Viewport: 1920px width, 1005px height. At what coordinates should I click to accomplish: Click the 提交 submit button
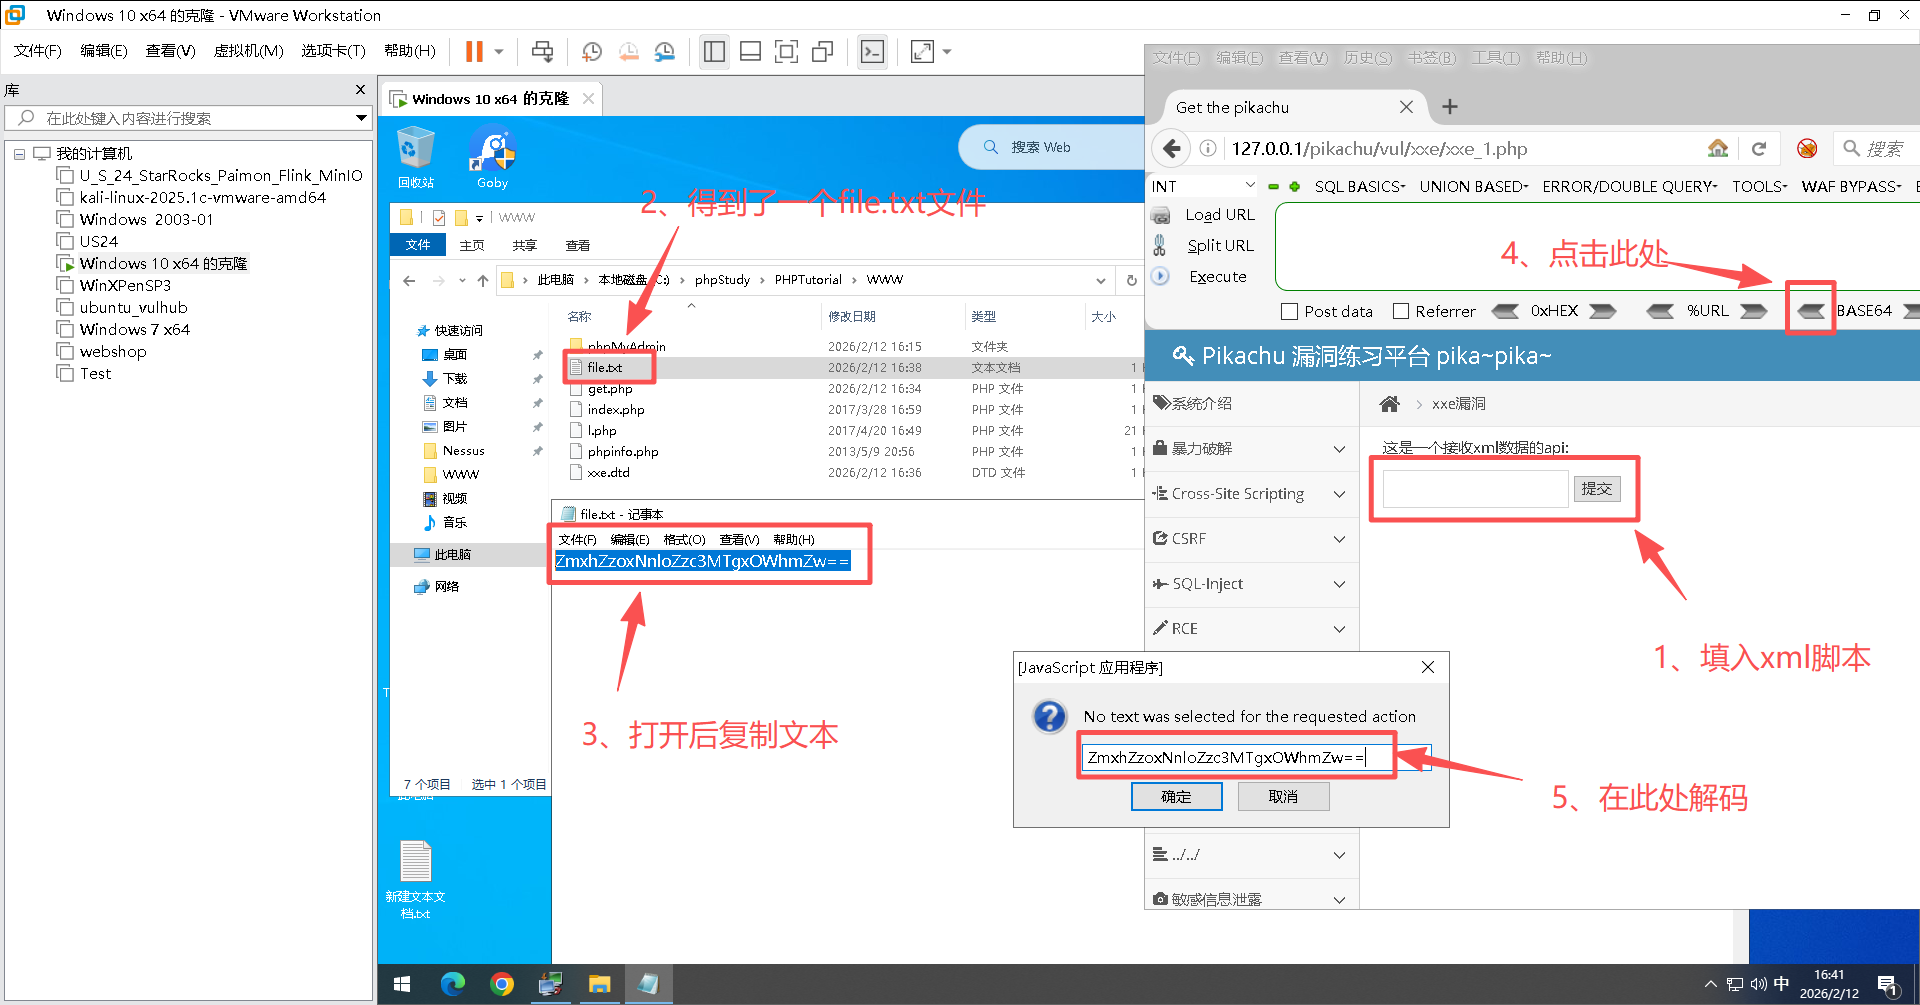1597,489
